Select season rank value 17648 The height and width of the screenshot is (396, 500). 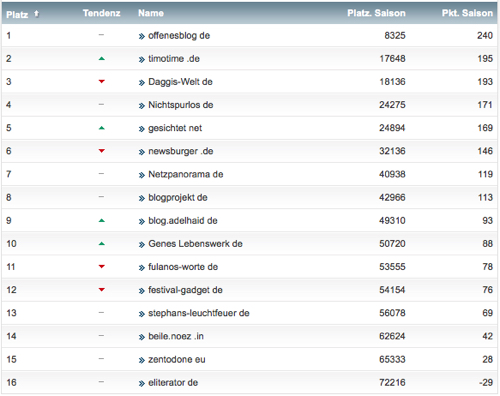[392, 59]
